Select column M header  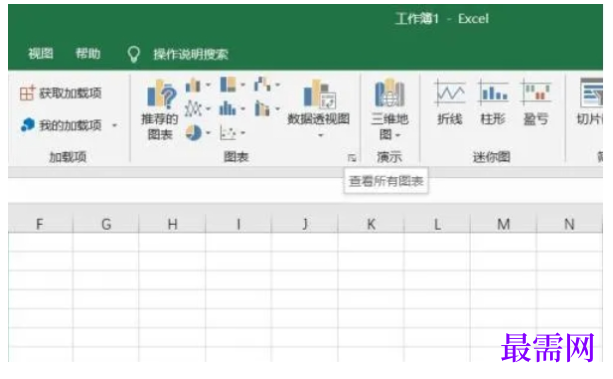click(504, 224)
